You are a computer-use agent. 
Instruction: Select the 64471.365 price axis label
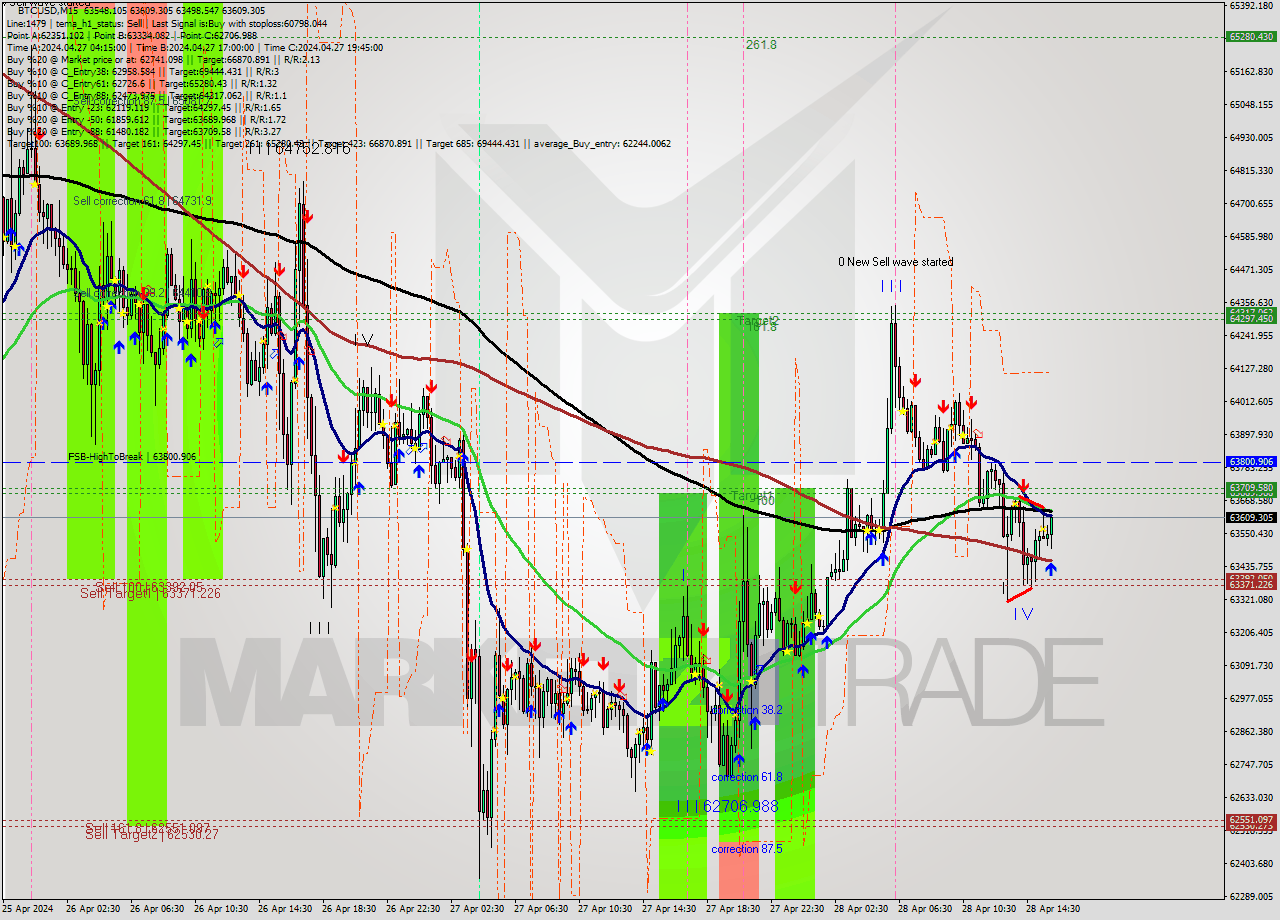point(1250,269)
